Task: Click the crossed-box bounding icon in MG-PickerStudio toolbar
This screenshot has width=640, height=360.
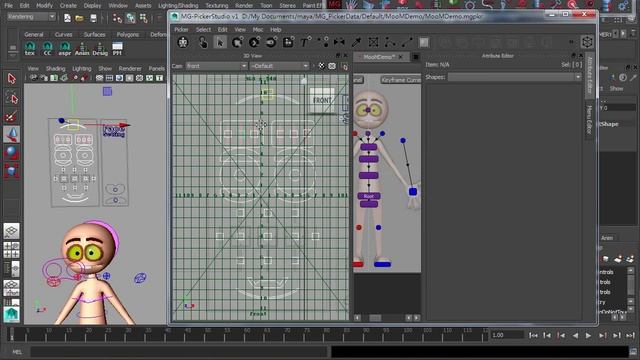Action: pyautogui.click(x=373, y=42)
